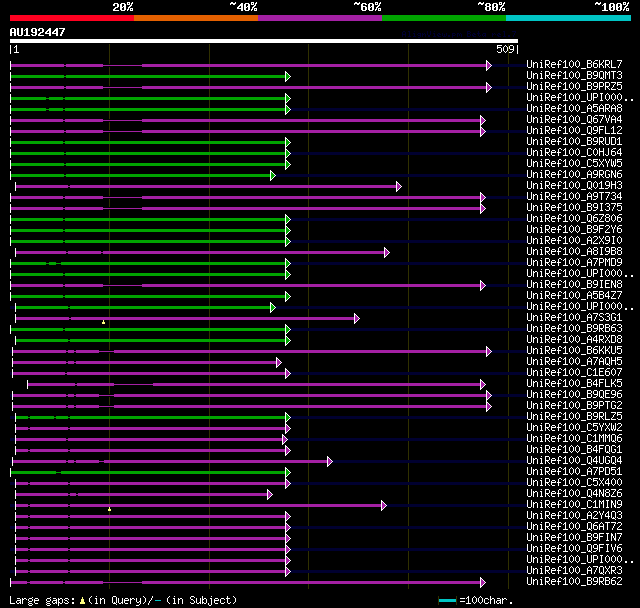Select the UniRef100_C5X400 subject name
Screen dimensions: 640x608
574,483
